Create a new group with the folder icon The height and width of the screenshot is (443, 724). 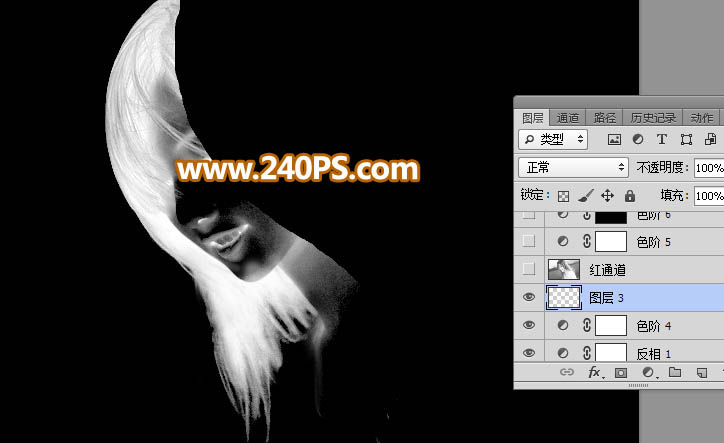675,372
